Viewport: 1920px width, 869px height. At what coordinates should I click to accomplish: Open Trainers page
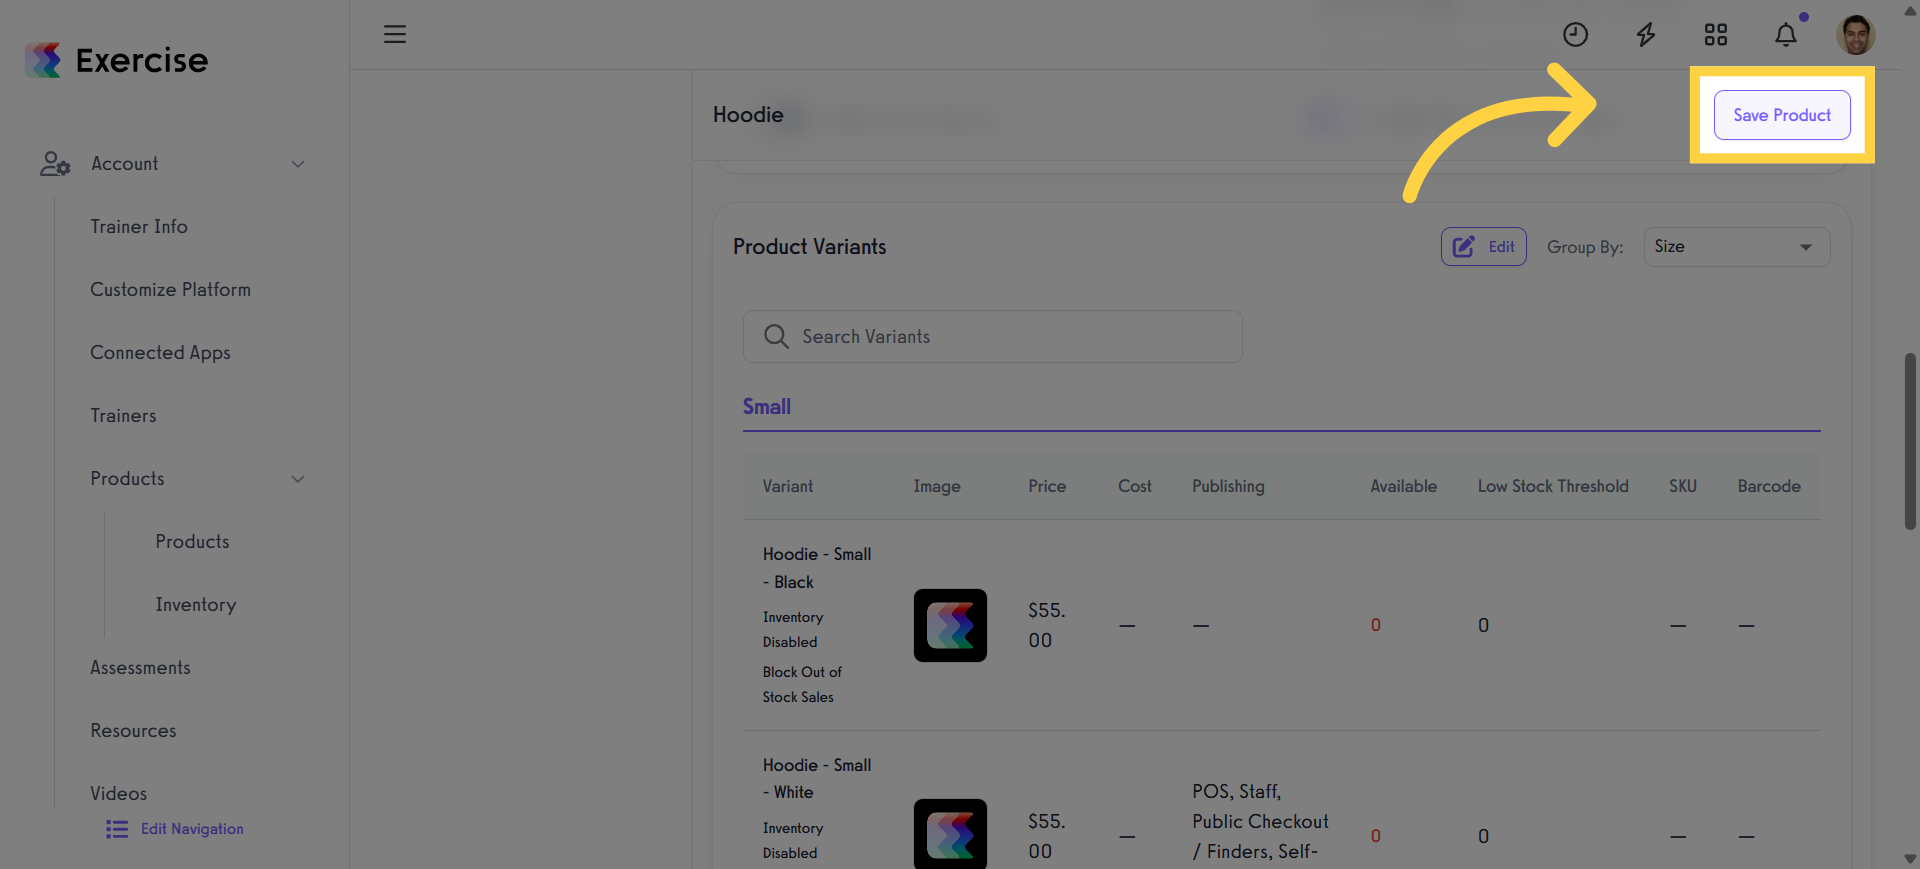click(x=123, y=416)
